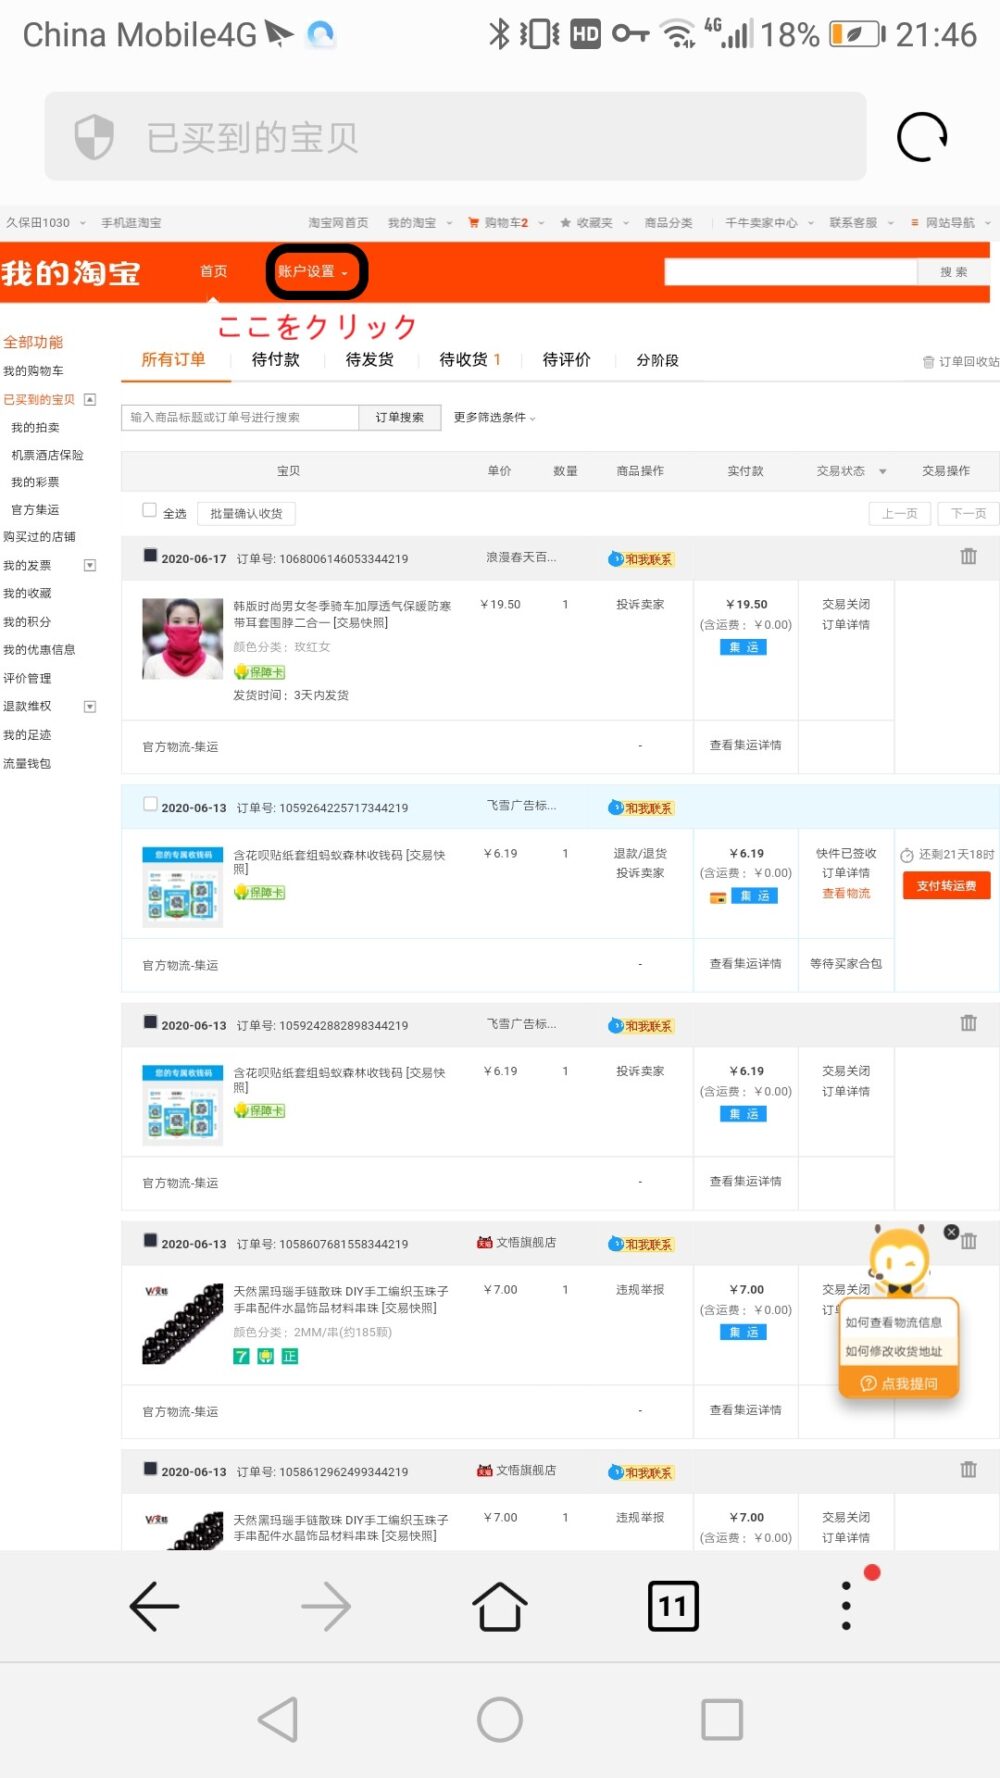Delete order 1058612962499344219 via trash icon

968,1469
